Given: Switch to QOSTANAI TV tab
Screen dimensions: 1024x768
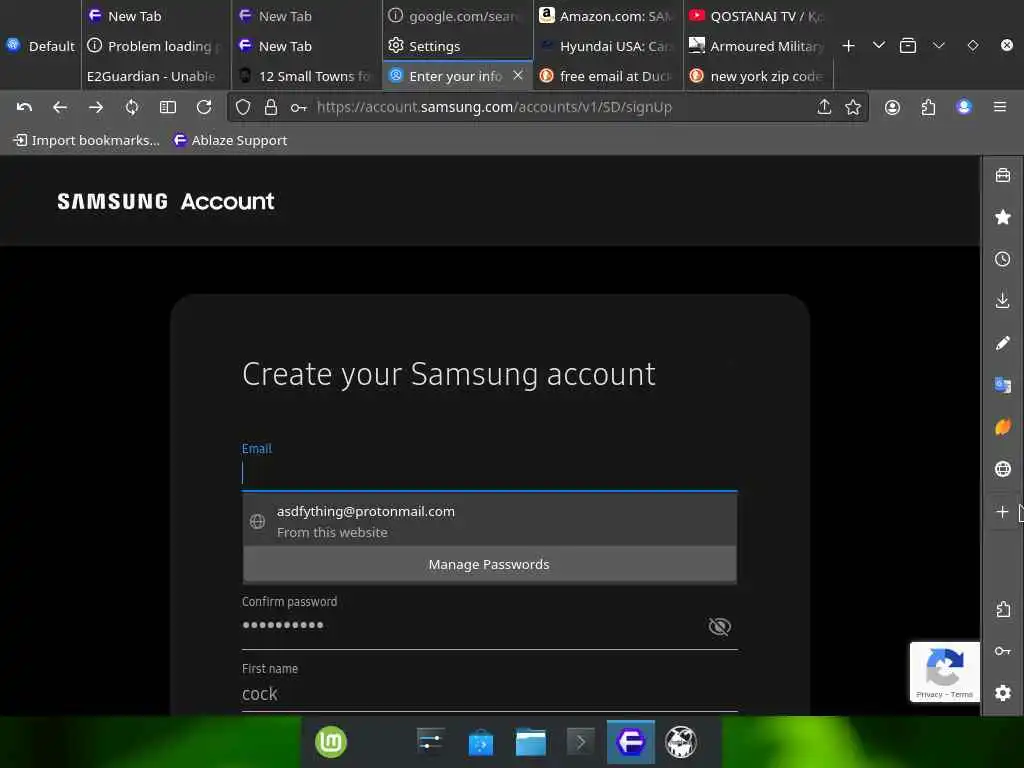Looking at the screenshot, I should [759, 16].
